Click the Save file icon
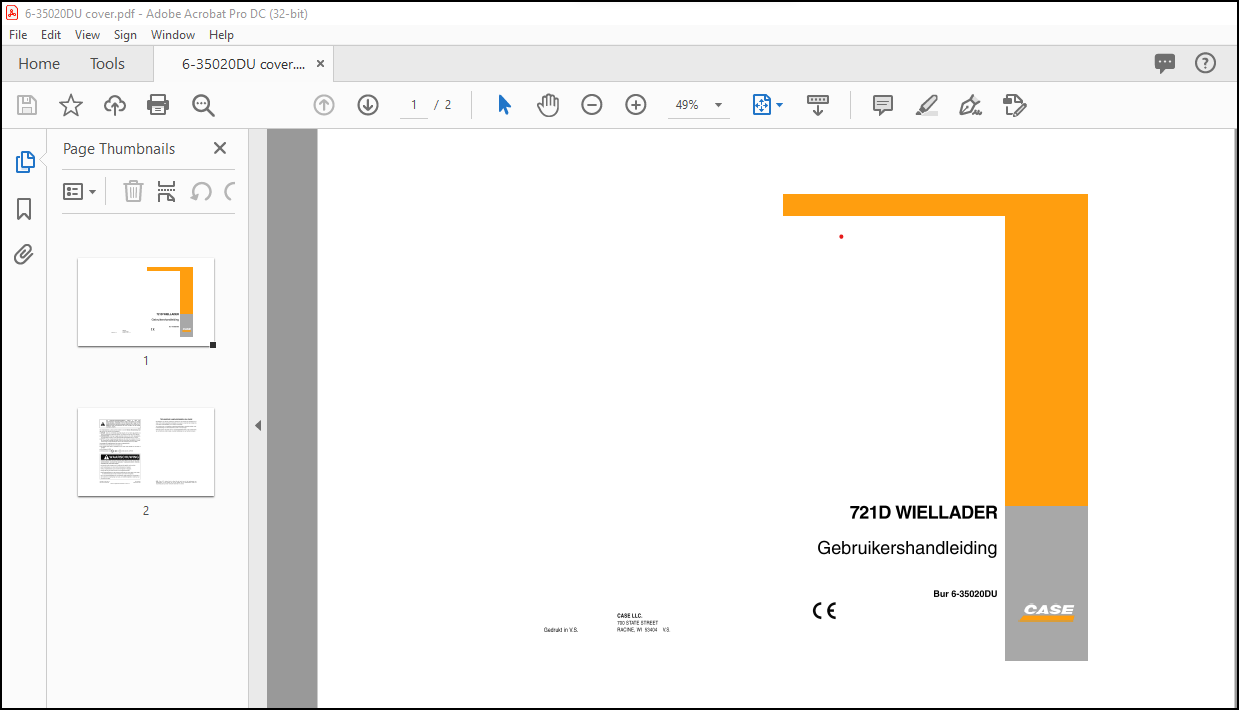This screenshot has width=1239, height=710. [27, 105]
